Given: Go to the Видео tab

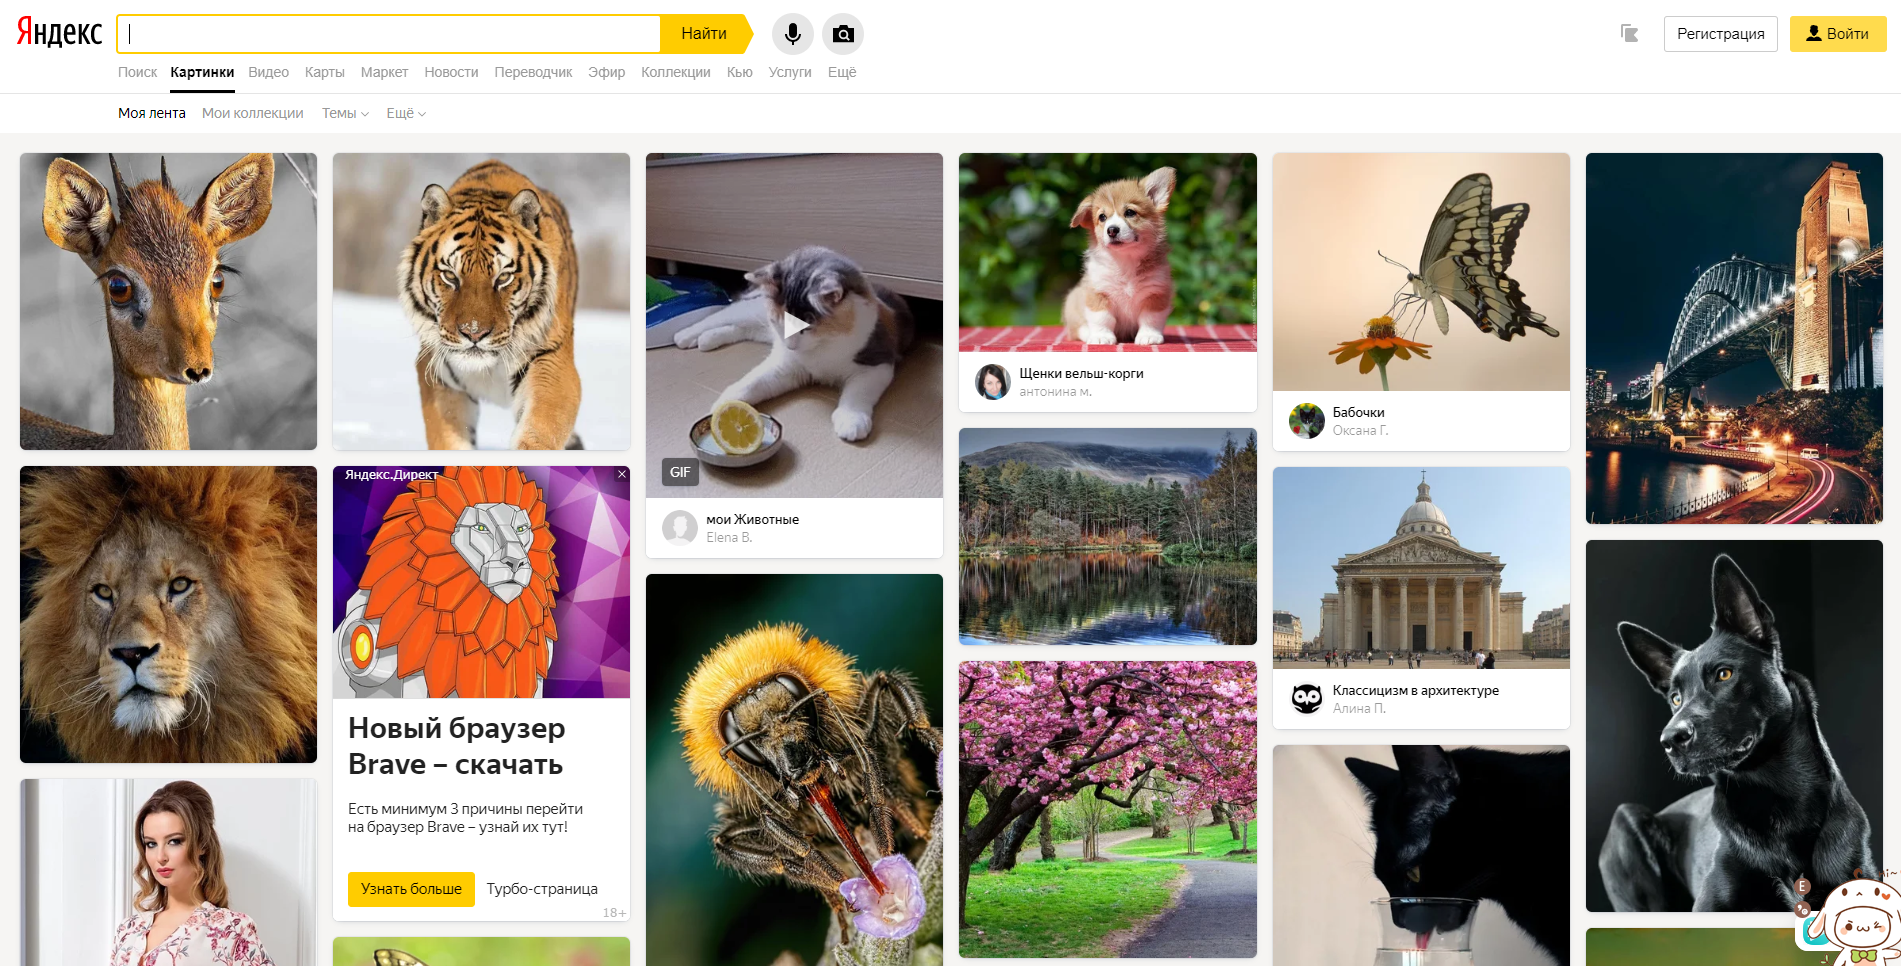Looking at the screenshot, I should coord(268,72).
